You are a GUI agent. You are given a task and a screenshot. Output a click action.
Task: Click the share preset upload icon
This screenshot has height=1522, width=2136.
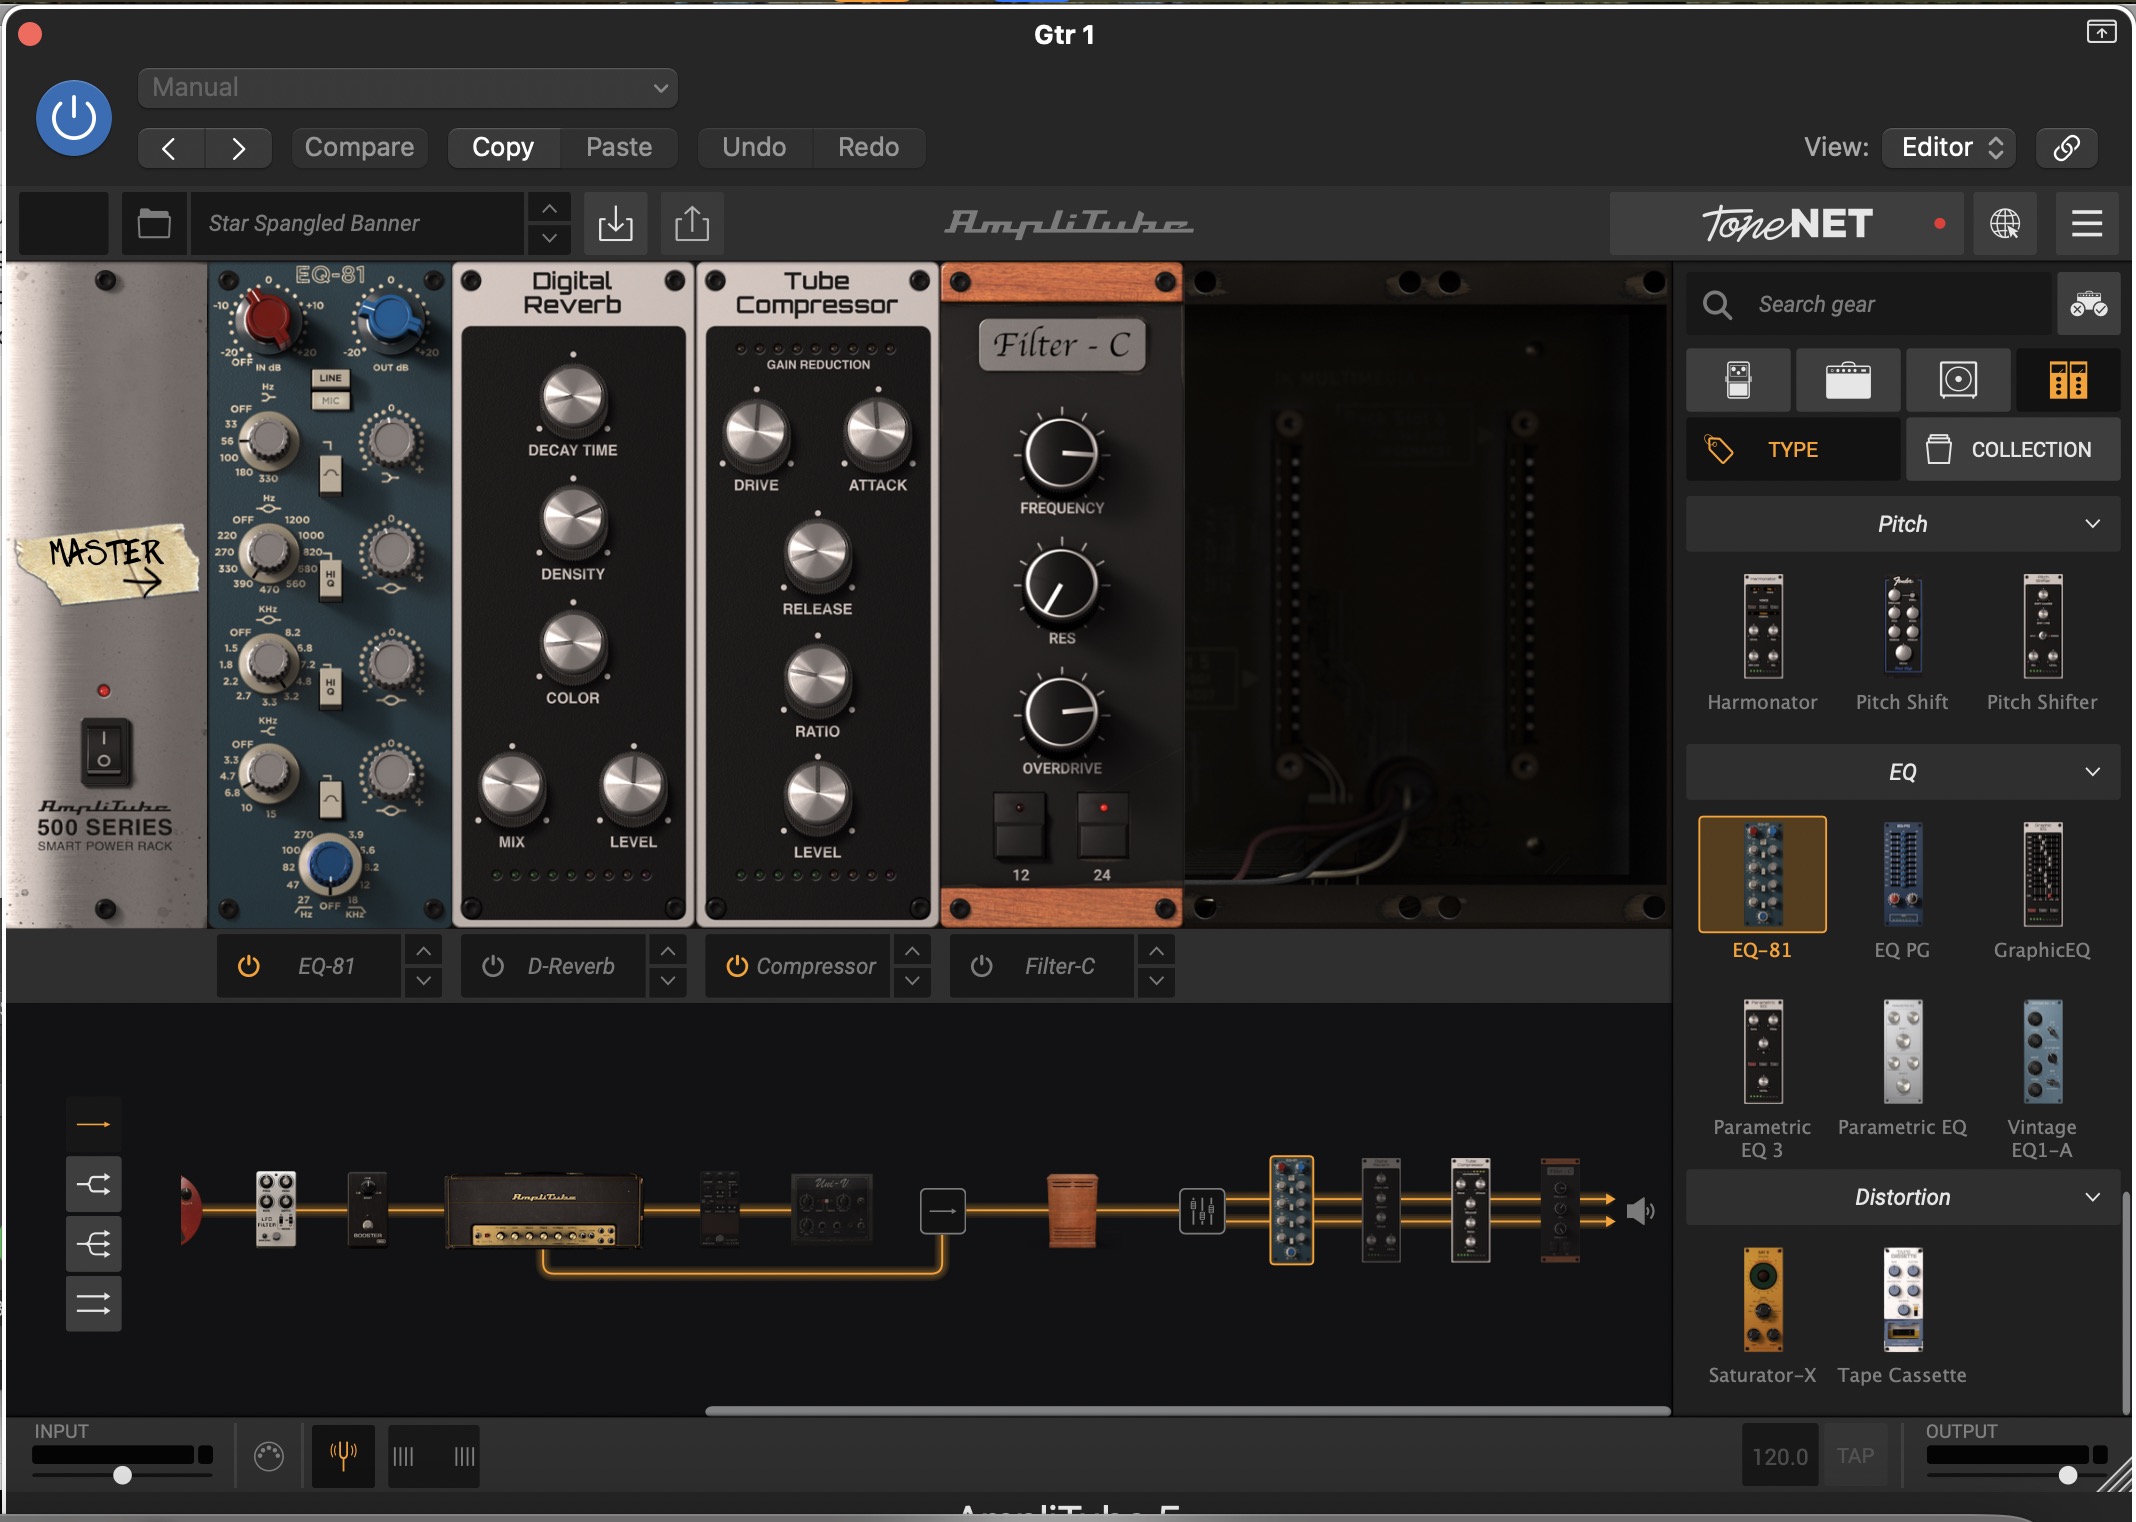(691, 223)
